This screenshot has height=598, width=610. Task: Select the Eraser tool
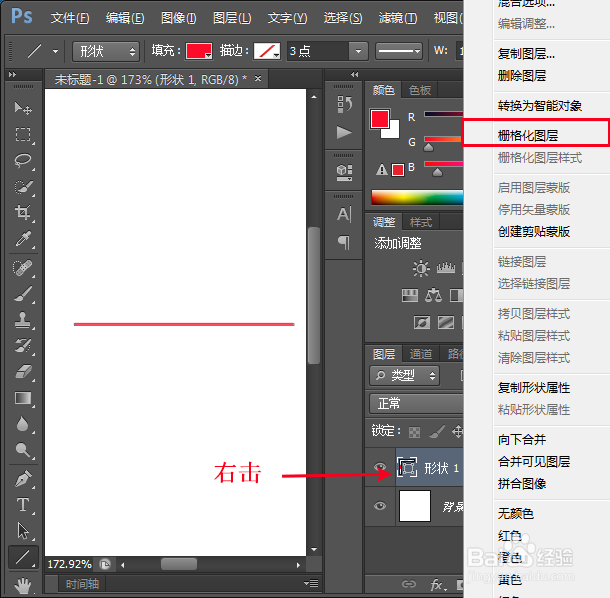(x=23, y=372)
